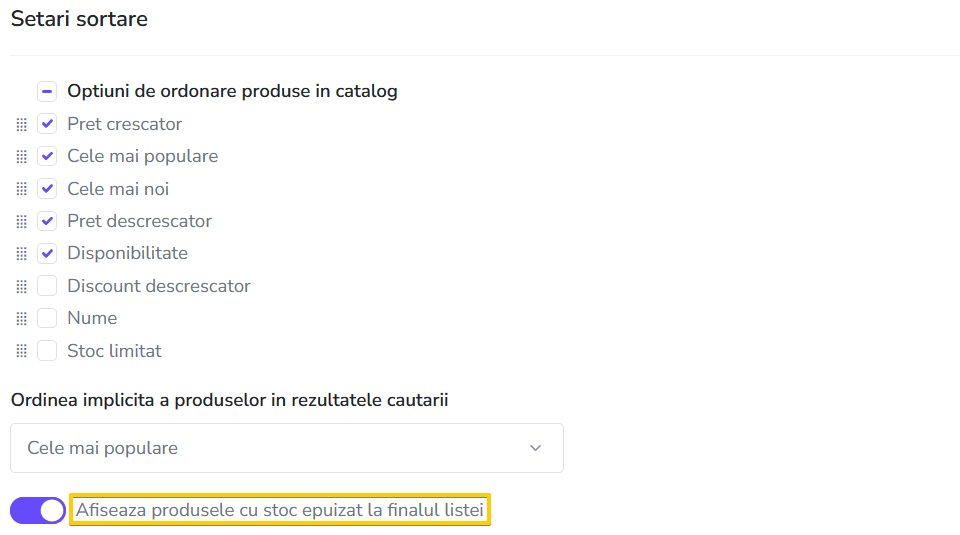Disable the out-of-stock products toggle switch

point(38,510)
